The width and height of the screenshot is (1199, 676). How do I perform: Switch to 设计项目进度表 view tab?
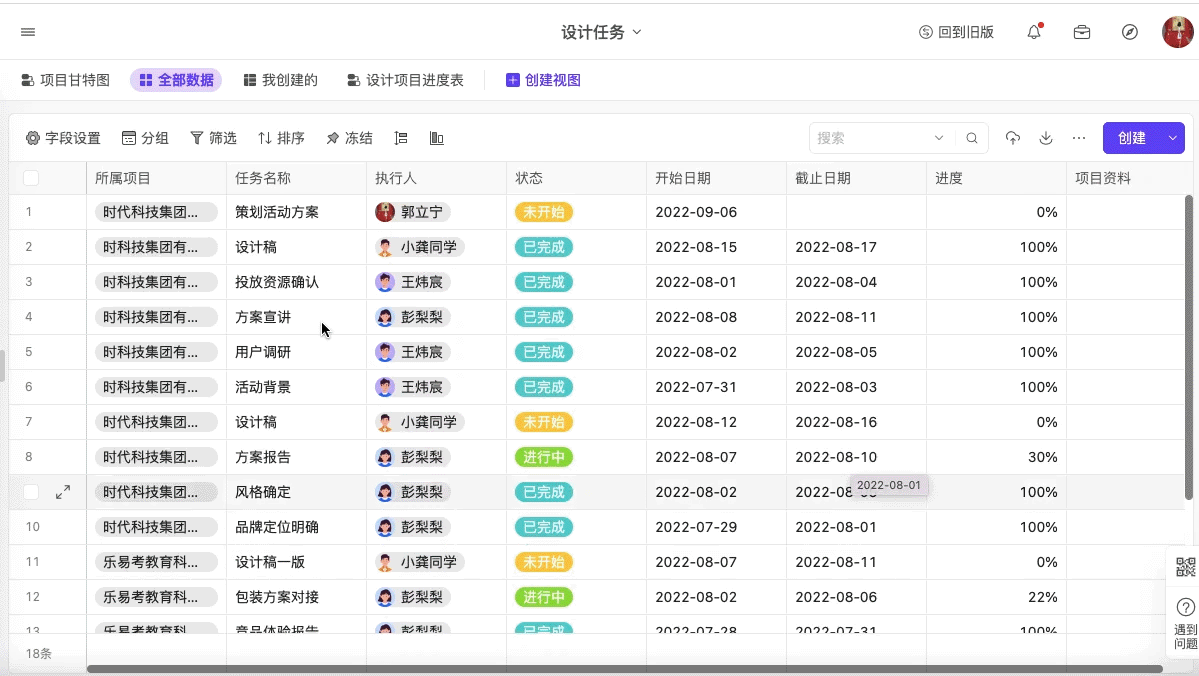tap(405, 80)
